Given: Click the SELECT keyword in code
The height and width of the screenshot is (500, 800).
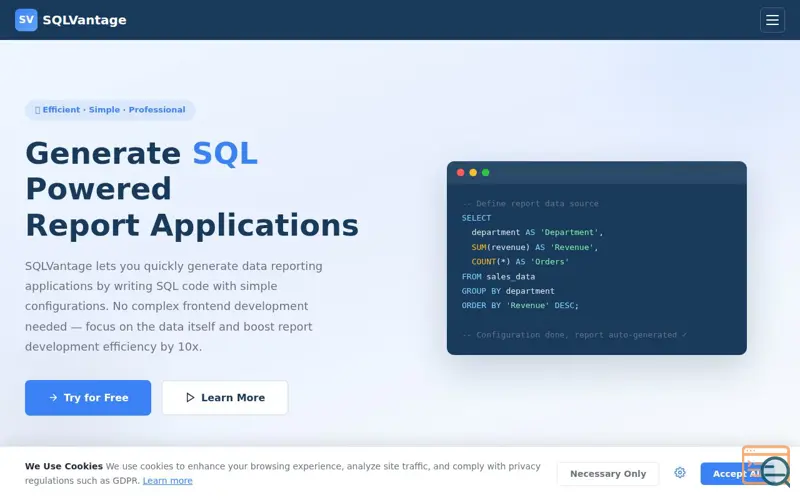Looking at the screenshot, I should [x=477, y=218].
